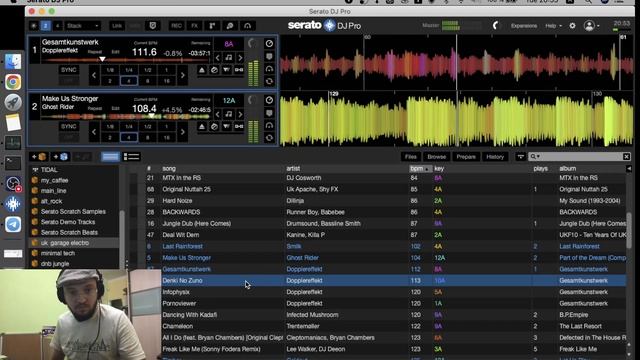The height and width of the screenshot is (360, 640).
Task: Click the headphones cue panel icon in top toolbar
Action: [x=247, y=26]
